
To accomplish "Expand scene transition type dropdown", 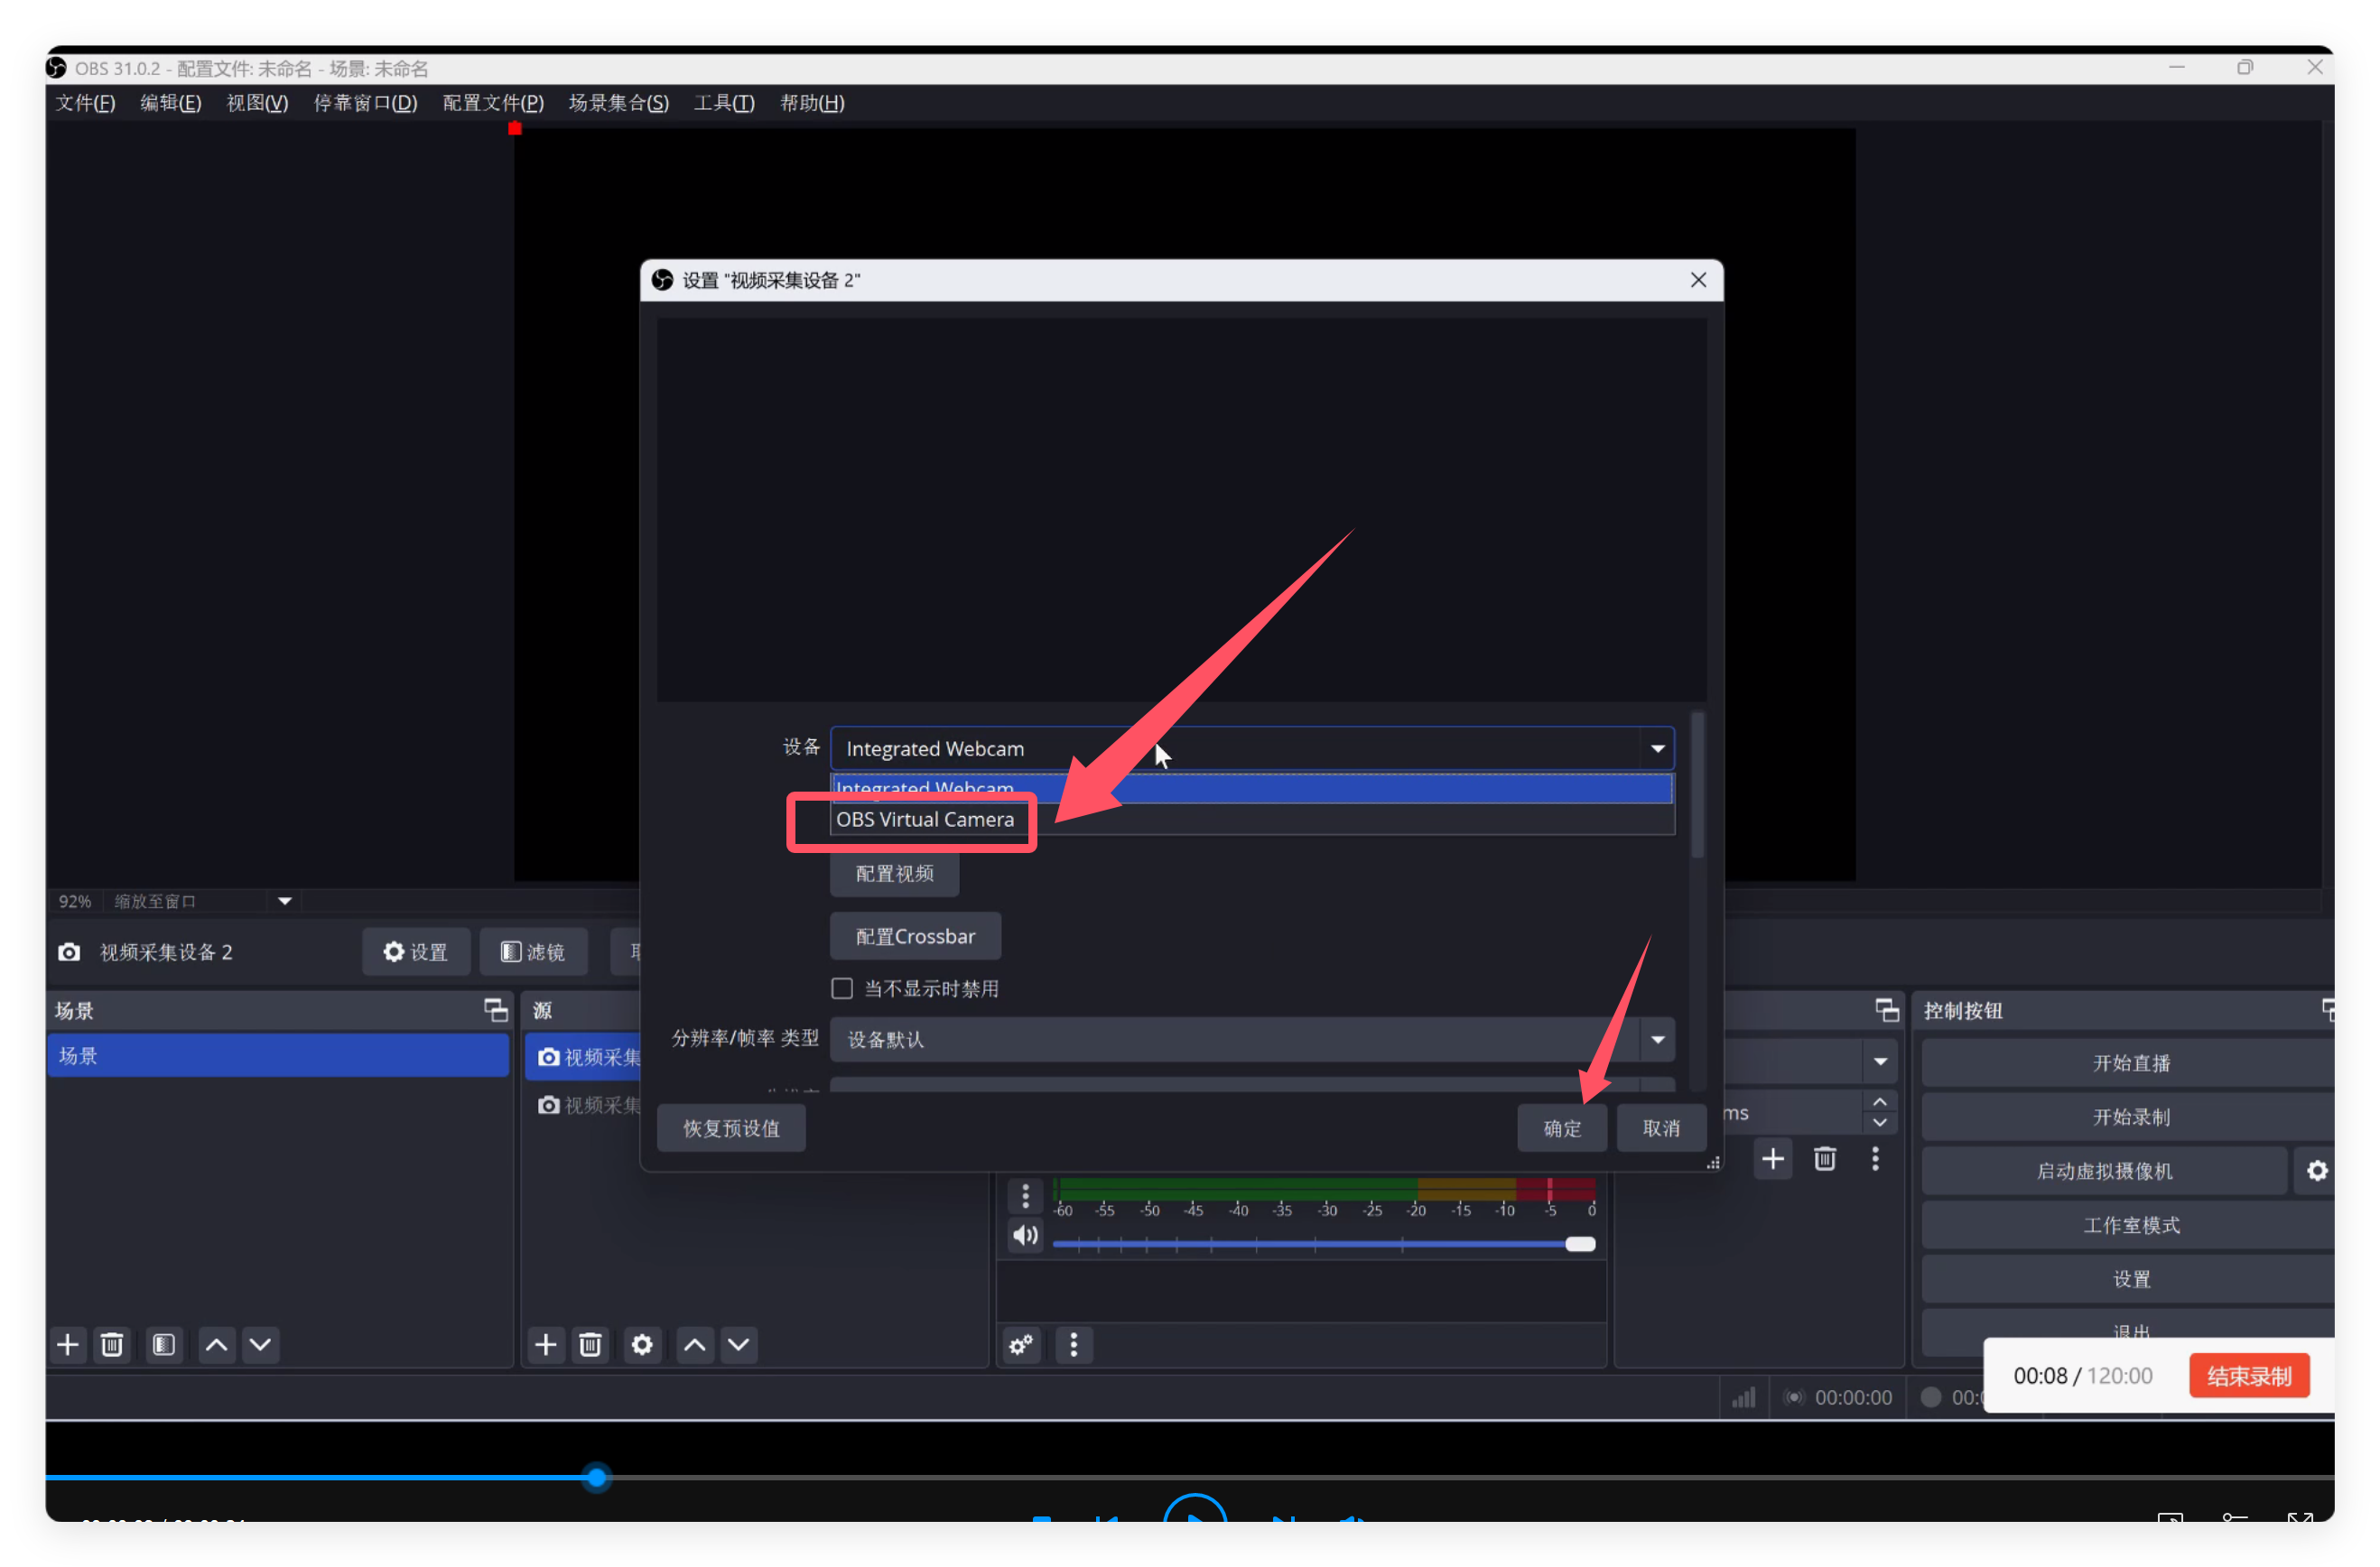I will click(x=1880, y=1061).
